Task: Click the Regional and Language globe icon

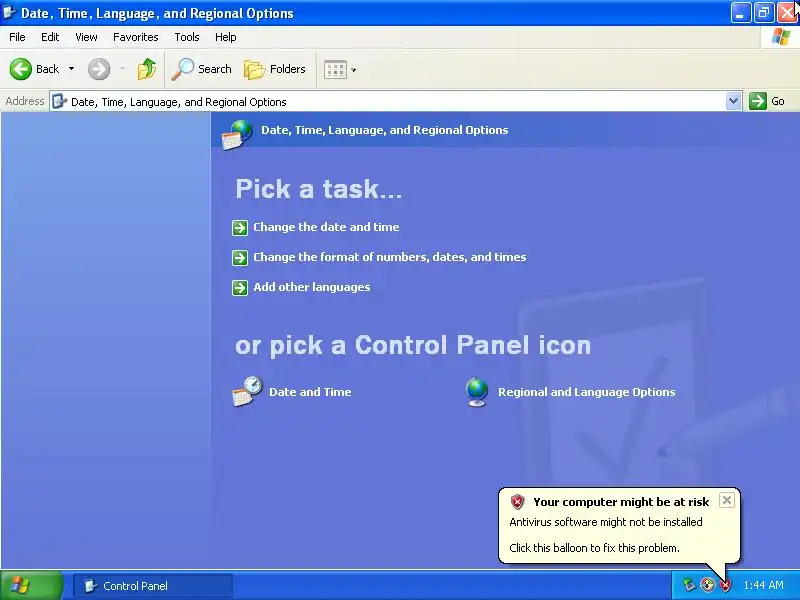Action: [x=477, y=392]
